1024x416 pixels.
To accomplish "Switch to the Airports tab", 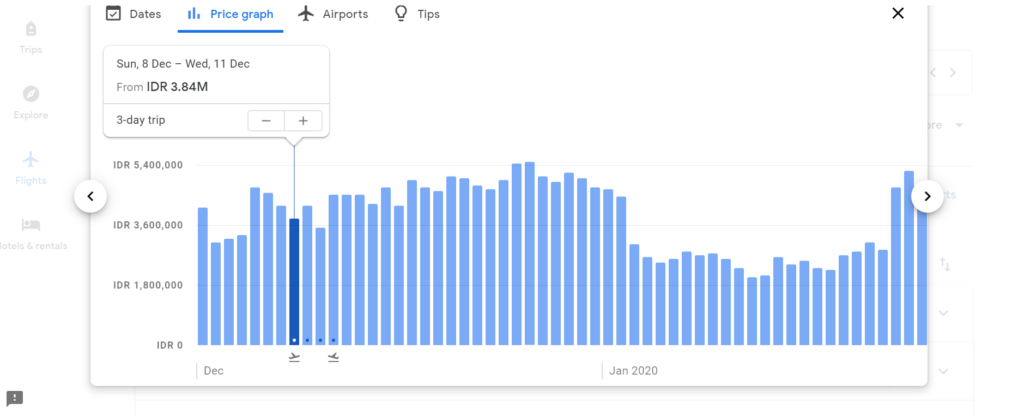I will (x=333, y=14).
